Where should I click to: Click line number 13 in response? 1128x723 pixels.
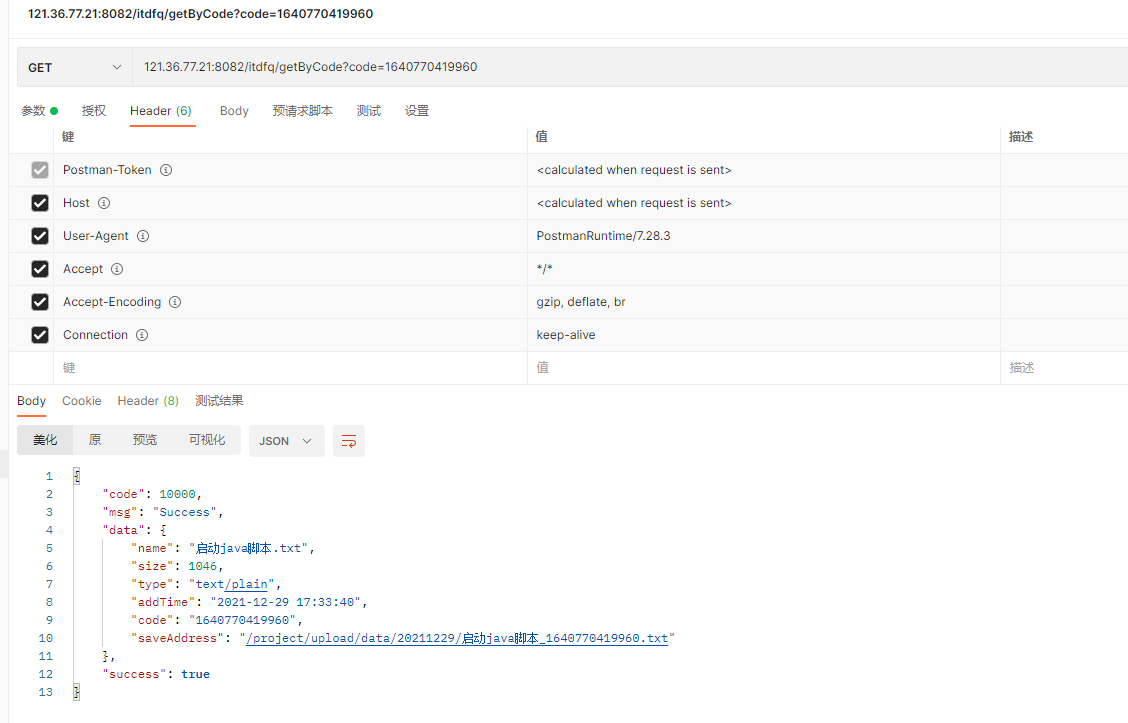[46, 692]
